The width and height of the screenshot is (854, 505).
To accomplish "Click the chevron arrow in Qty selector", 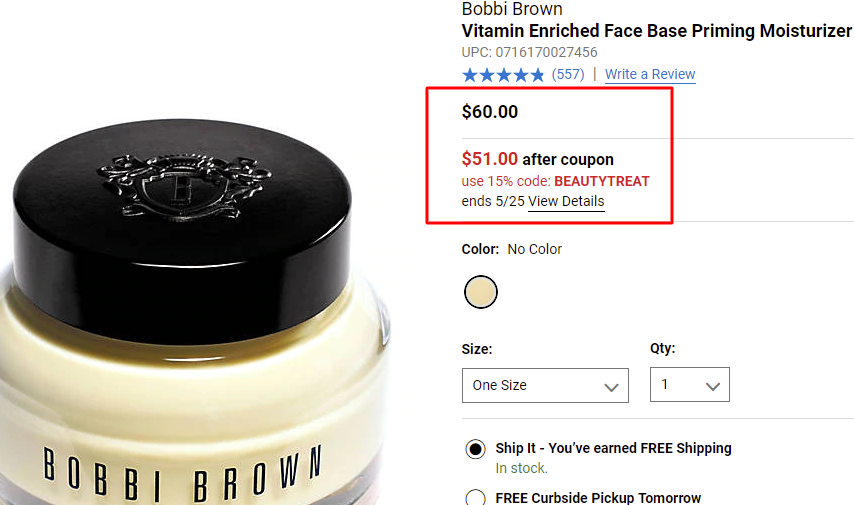I will click(713, 386).
